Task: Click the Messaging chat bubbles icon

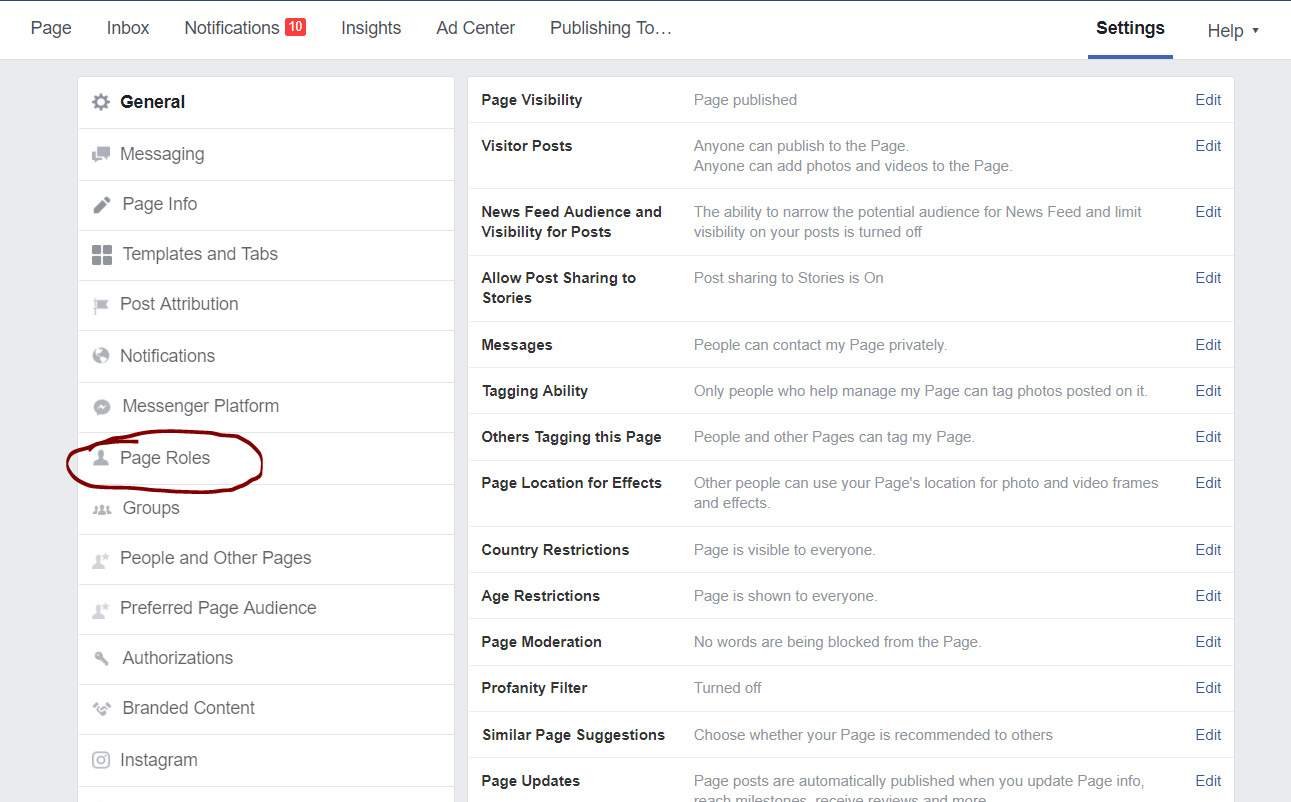Action: tap(101, 154)
